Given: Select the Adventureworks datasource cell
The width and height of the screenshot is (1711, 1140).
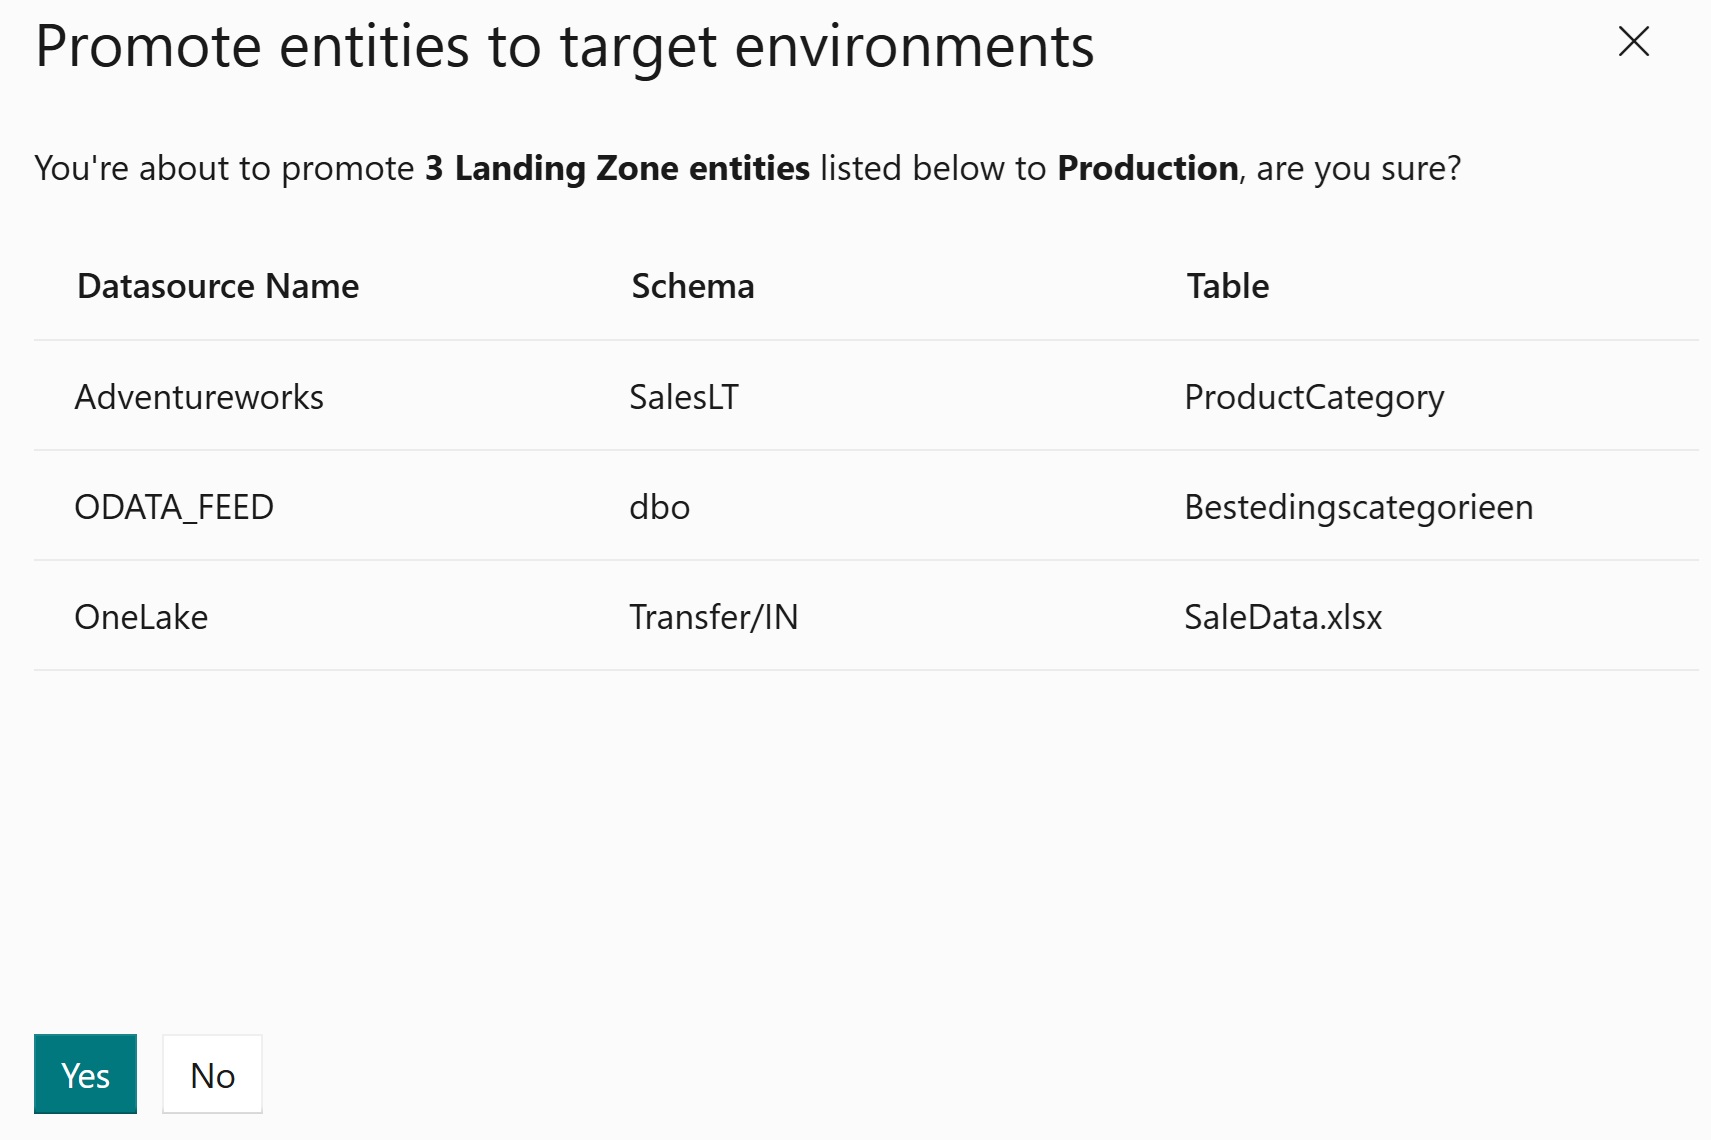Looking at the screenshot, I should [199, 397].
